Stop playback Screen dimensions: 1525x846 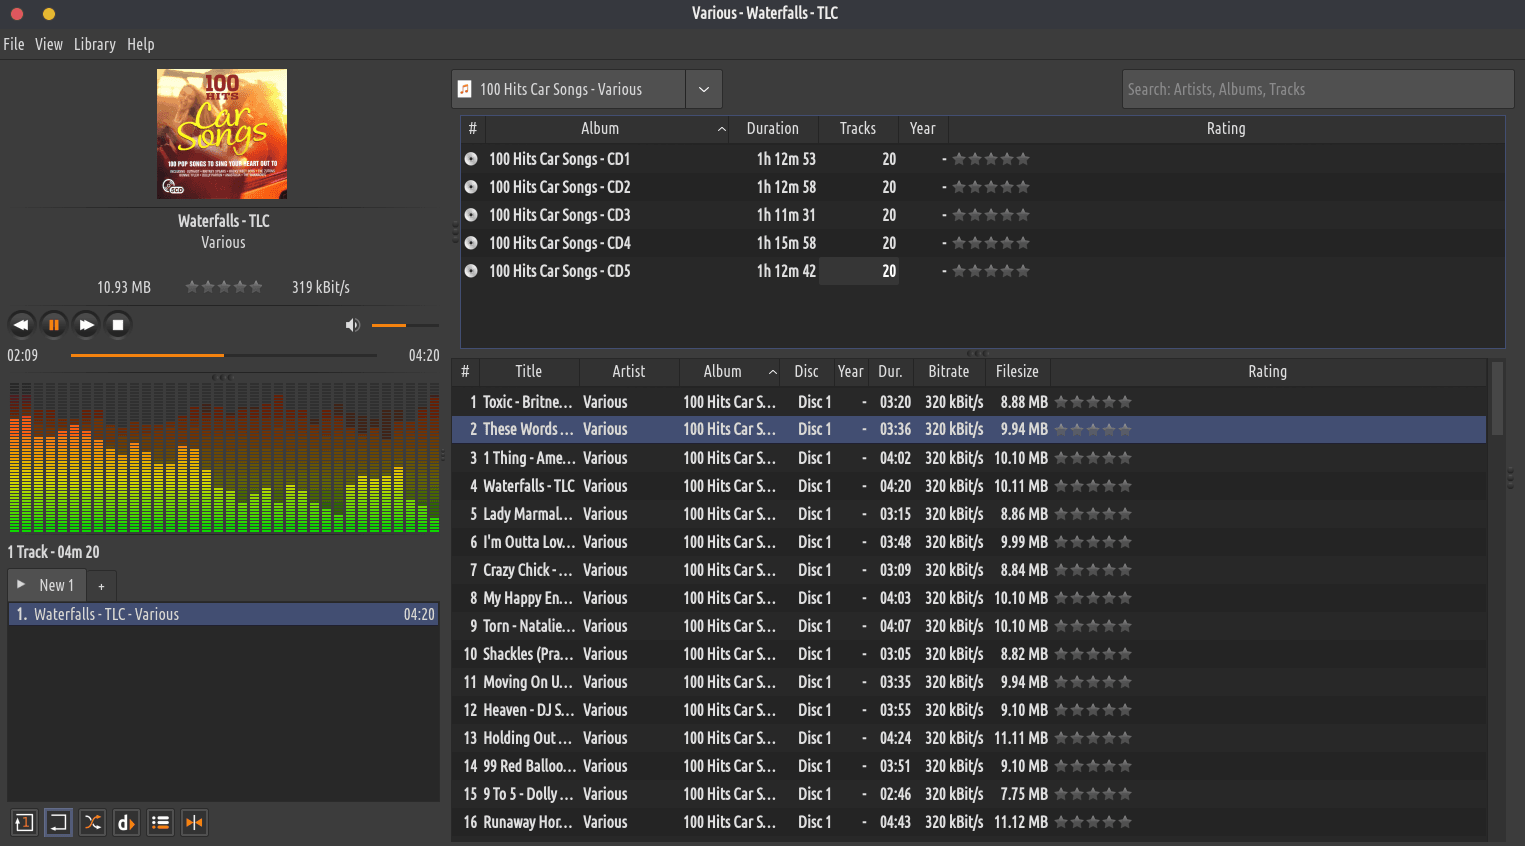118,324
